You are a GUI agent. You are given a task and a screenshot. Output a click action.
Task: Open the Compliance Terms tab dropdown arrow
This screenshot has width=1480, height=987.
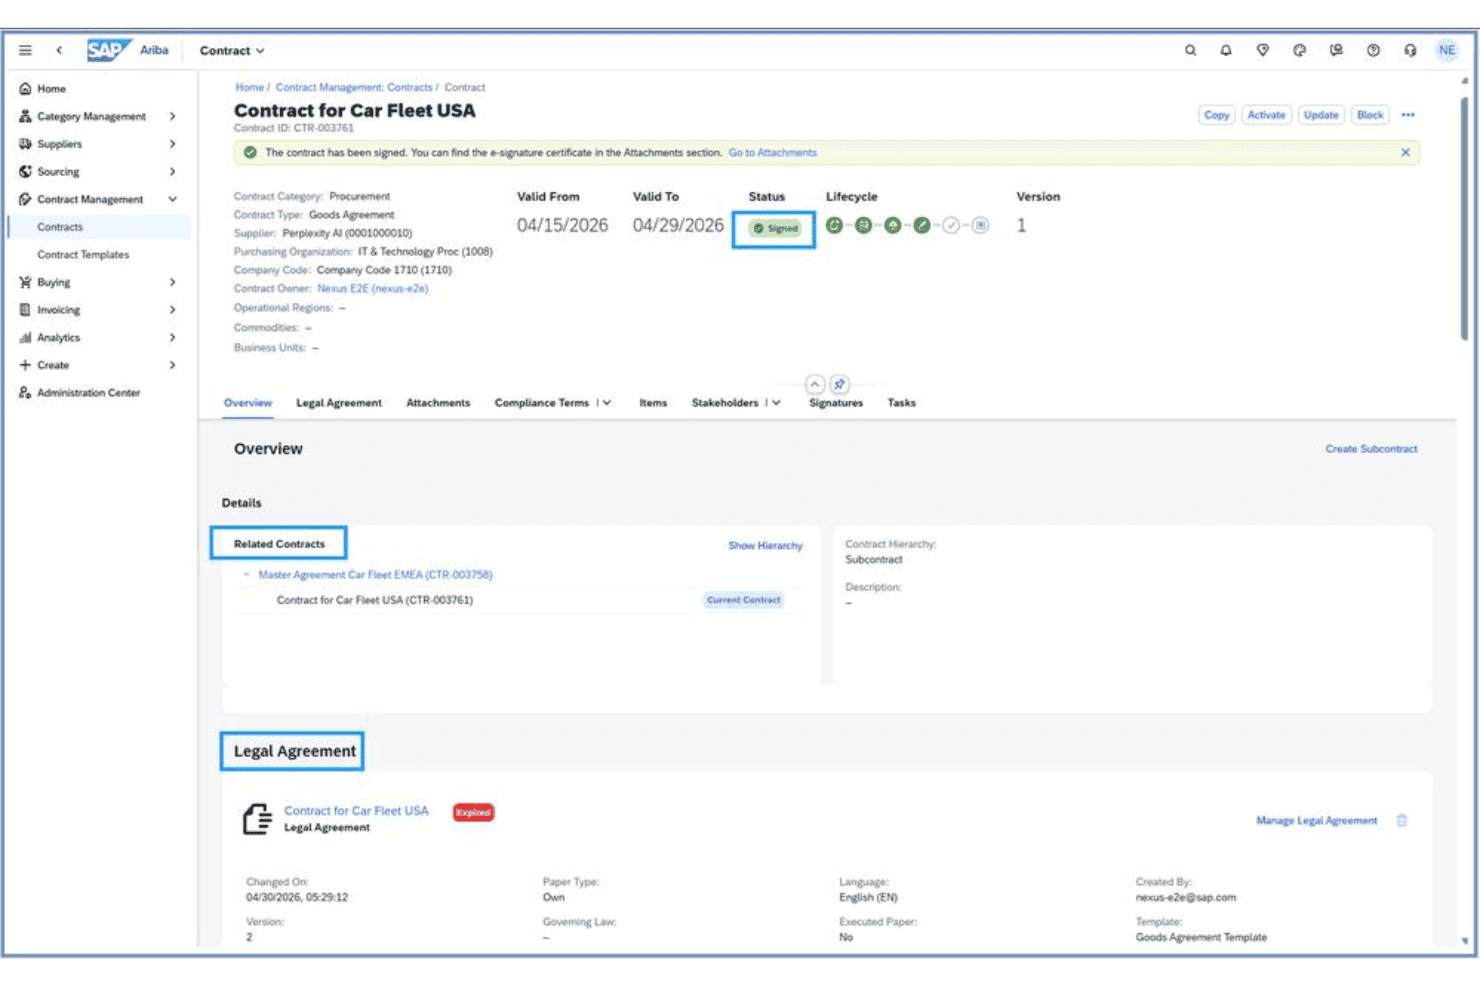(x=607, y=403)
